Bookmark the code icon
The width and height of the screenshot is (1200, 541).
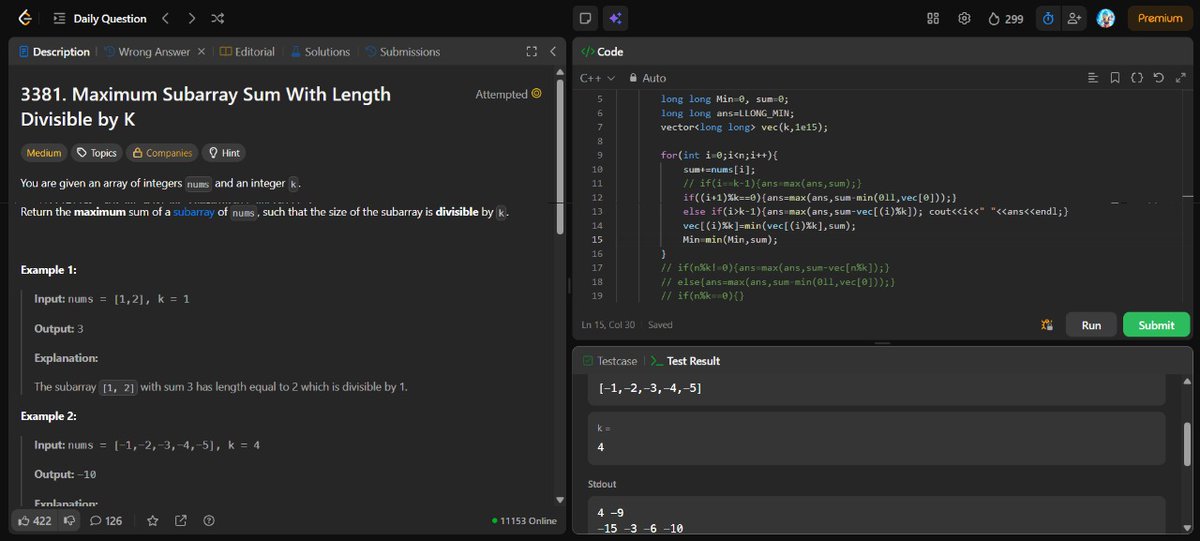(x=1115, y=78)
